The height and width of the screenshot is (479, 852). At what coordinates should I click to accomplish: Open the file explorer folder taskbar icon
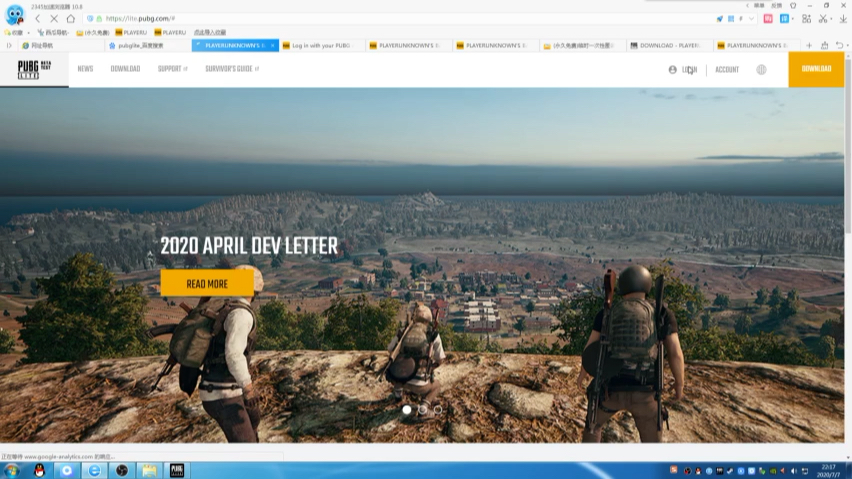coord(149,470)
